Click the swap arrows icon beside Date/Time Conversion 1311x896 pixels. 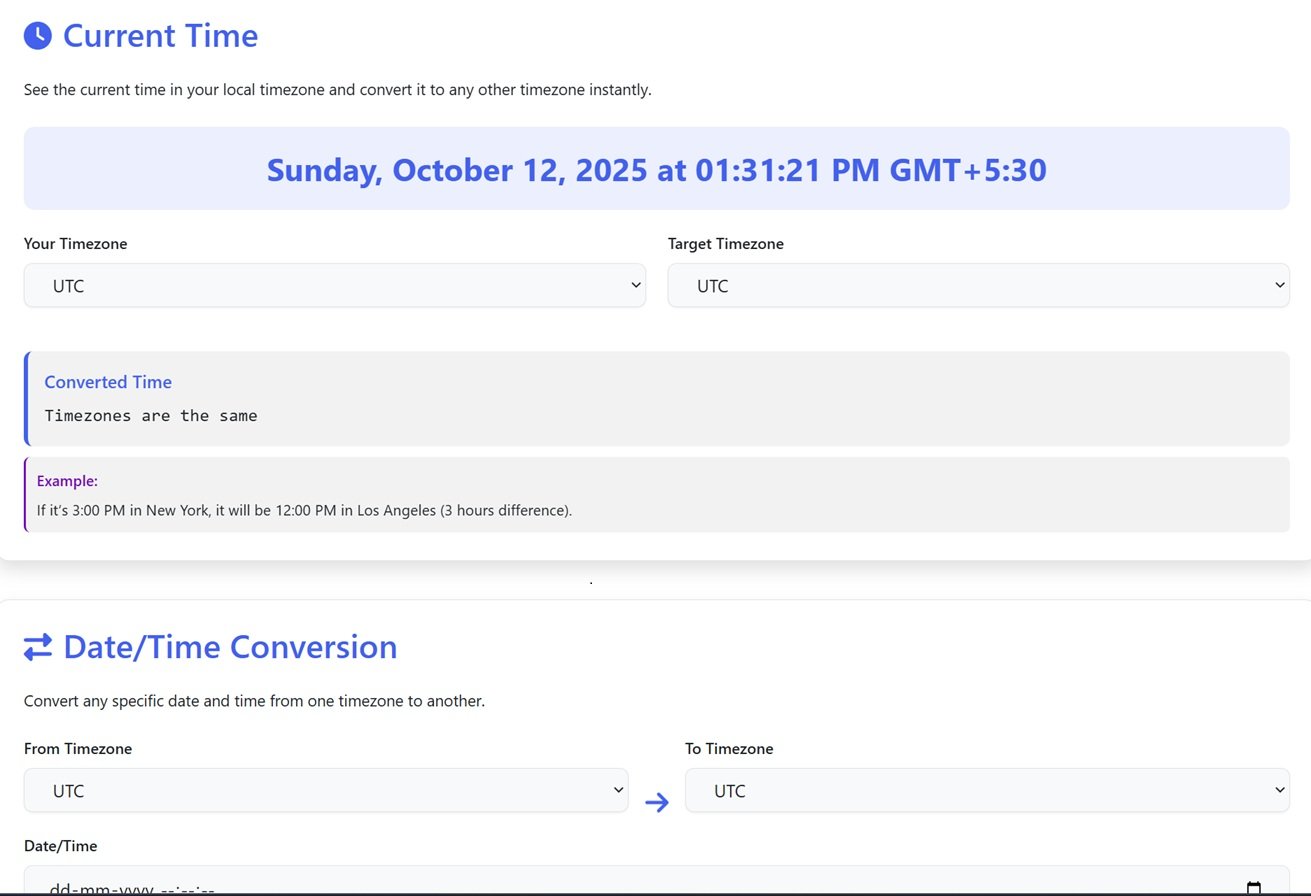[x=38, y=648]
